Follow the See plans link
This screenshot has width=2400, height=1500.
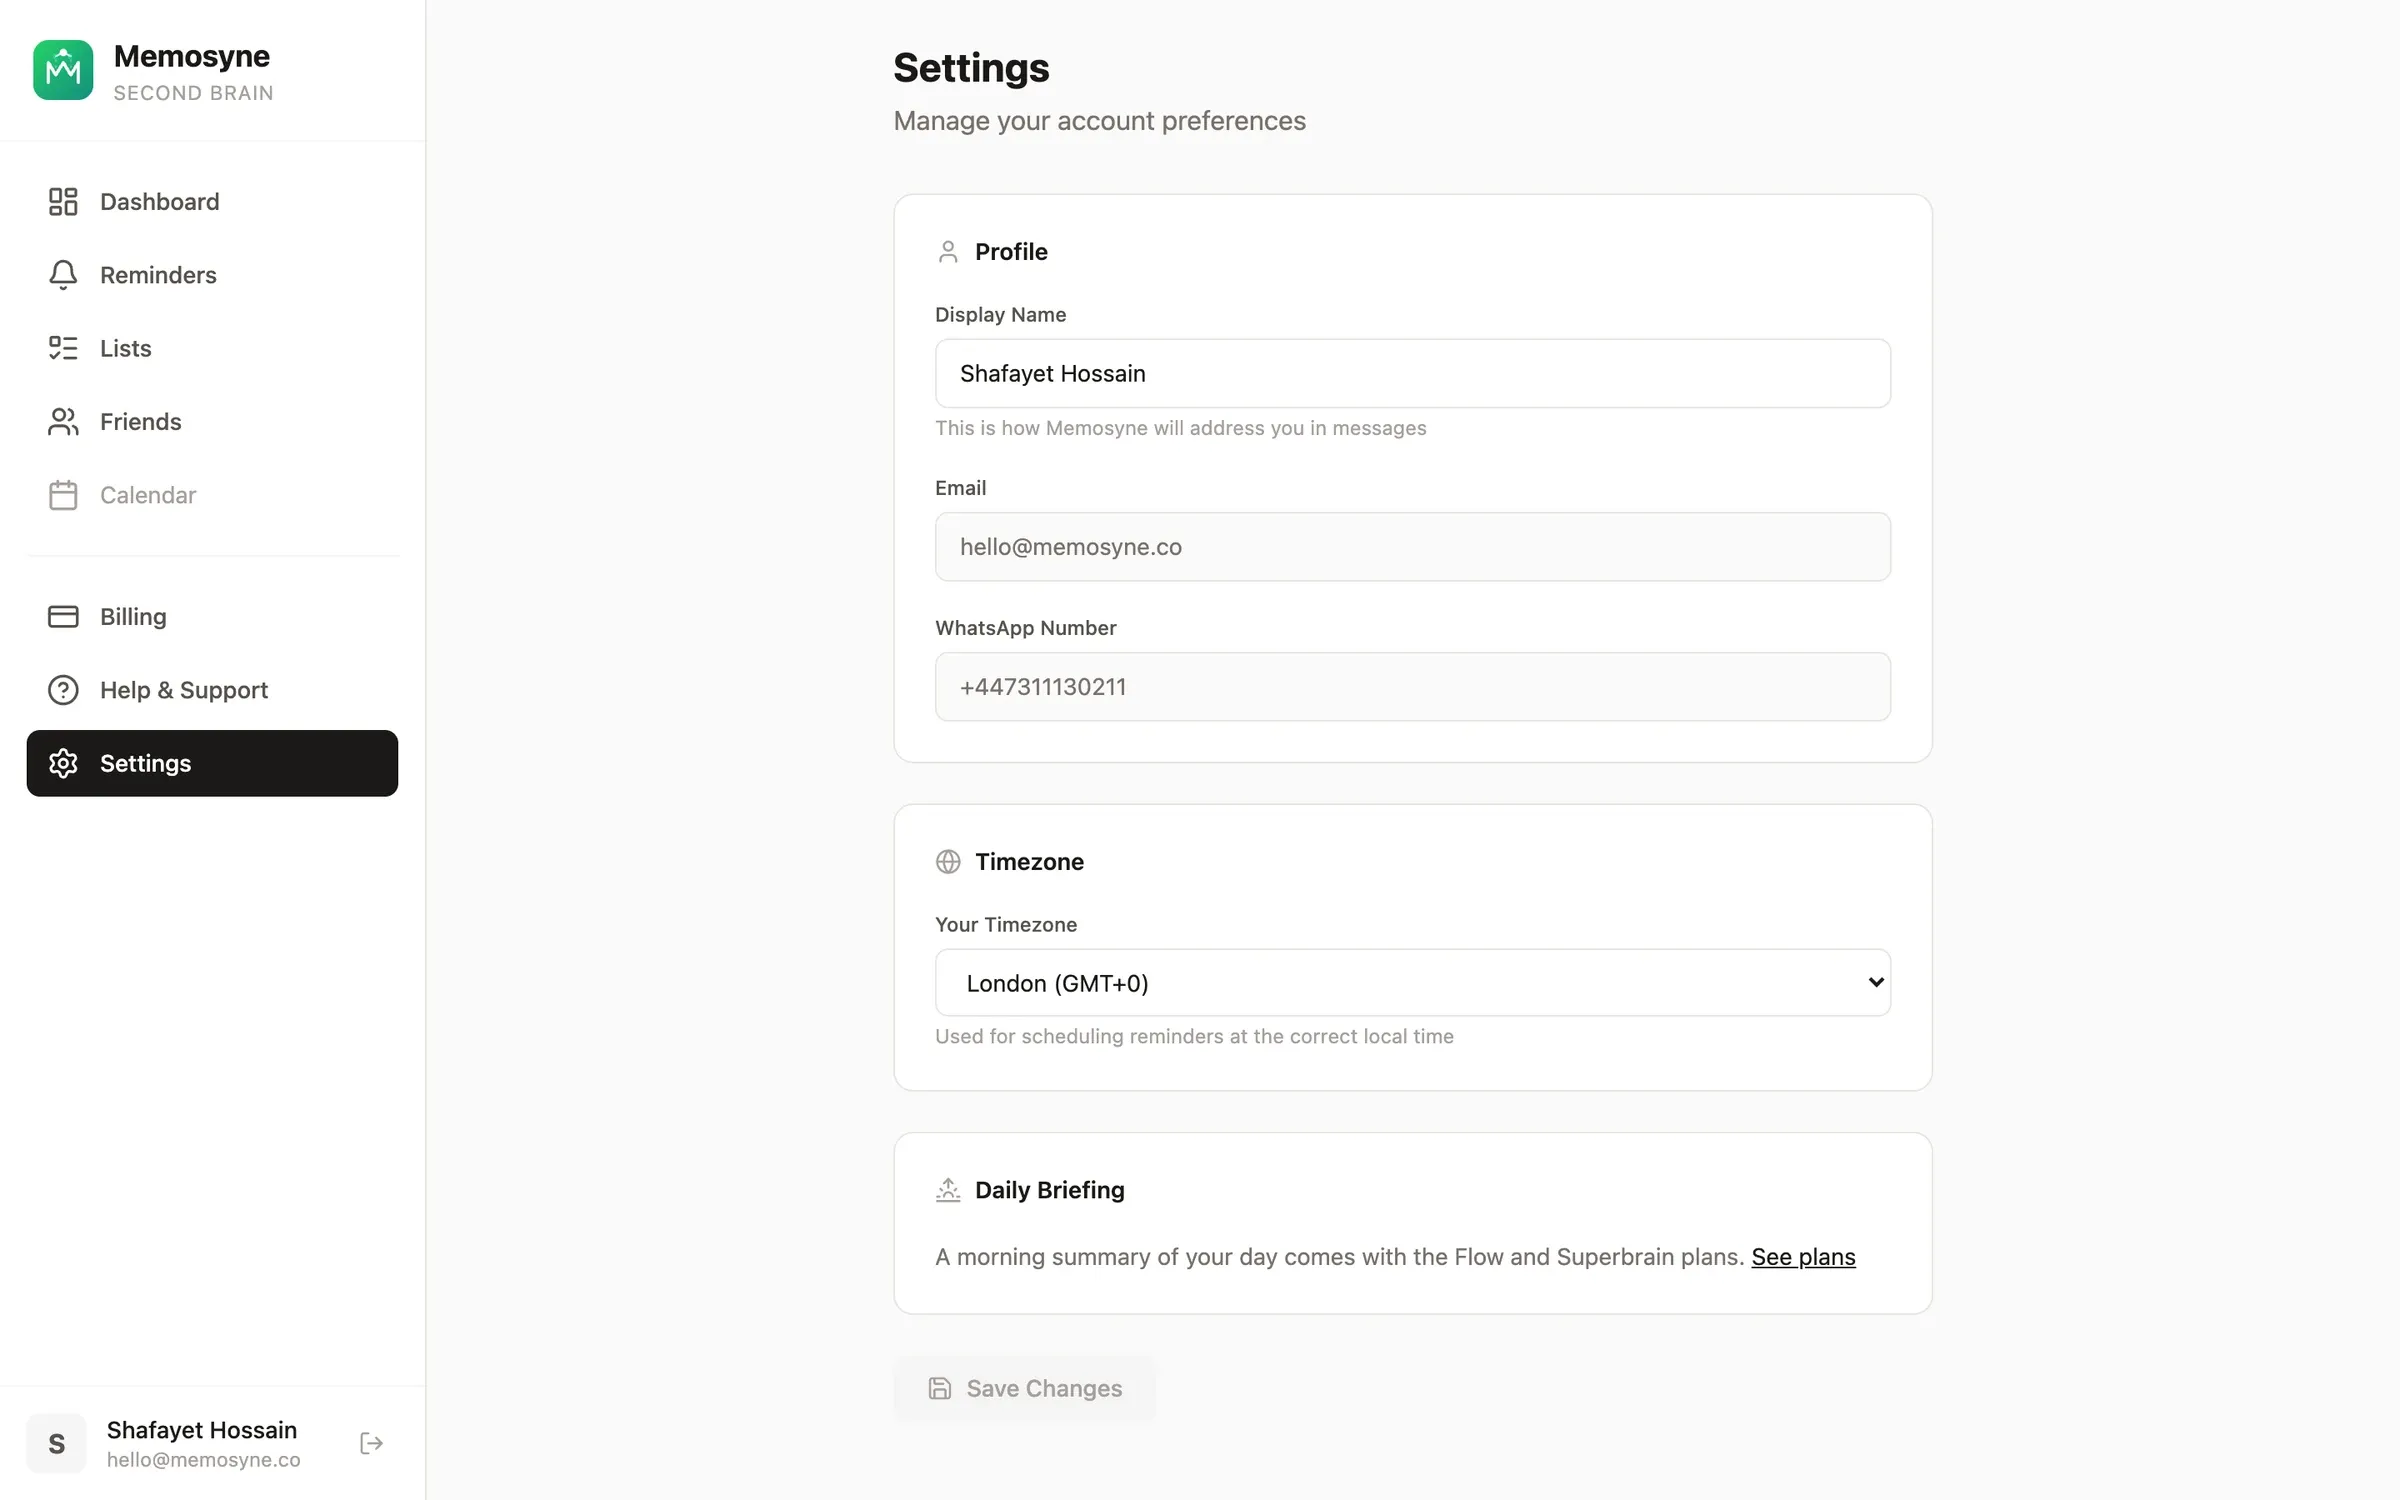[1803, 1257]
